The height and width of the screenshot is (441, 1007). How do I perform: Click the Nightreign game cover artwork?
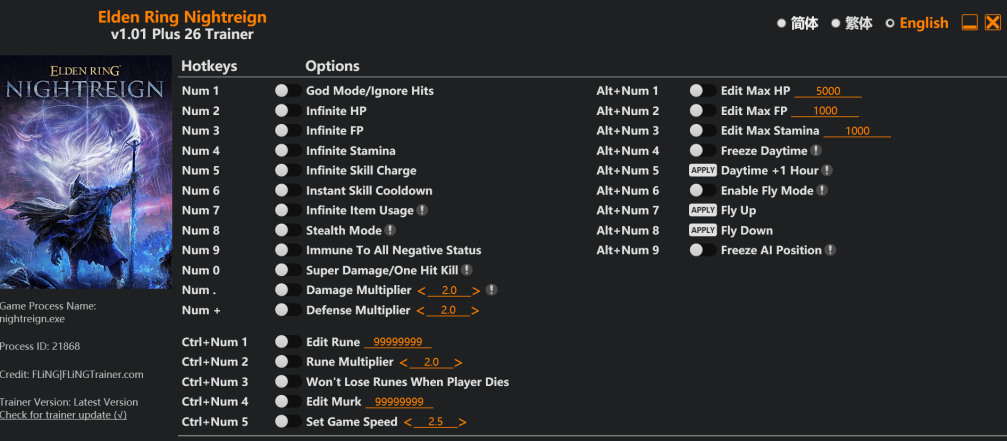[x=85, y=172]
